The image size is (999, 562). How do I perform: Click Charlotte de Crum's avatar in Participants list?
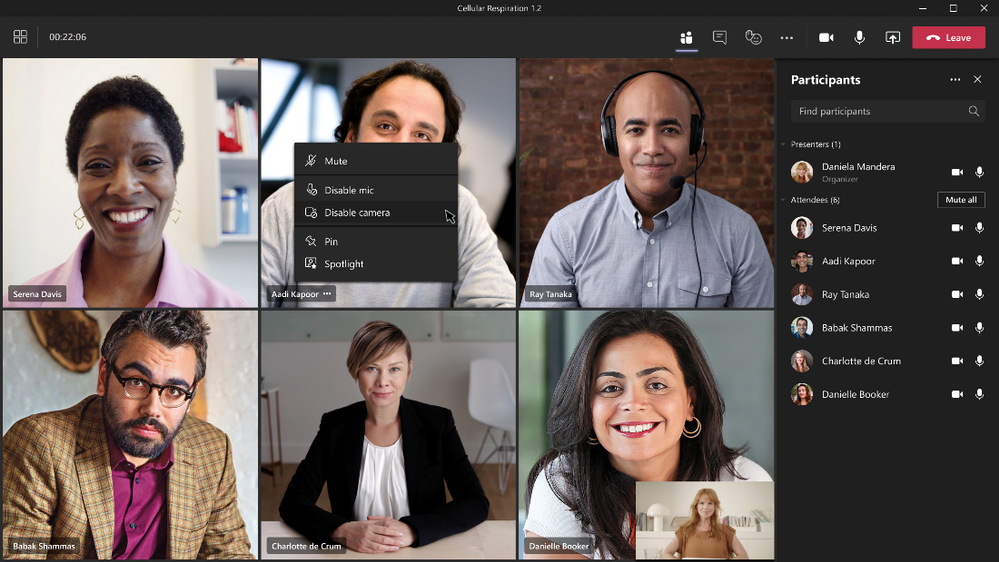tap(801, 361)
